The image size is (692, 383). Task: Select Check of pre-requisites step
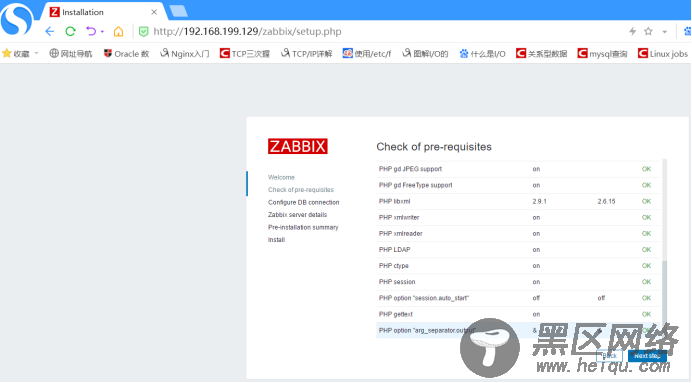tap(301, 190)
